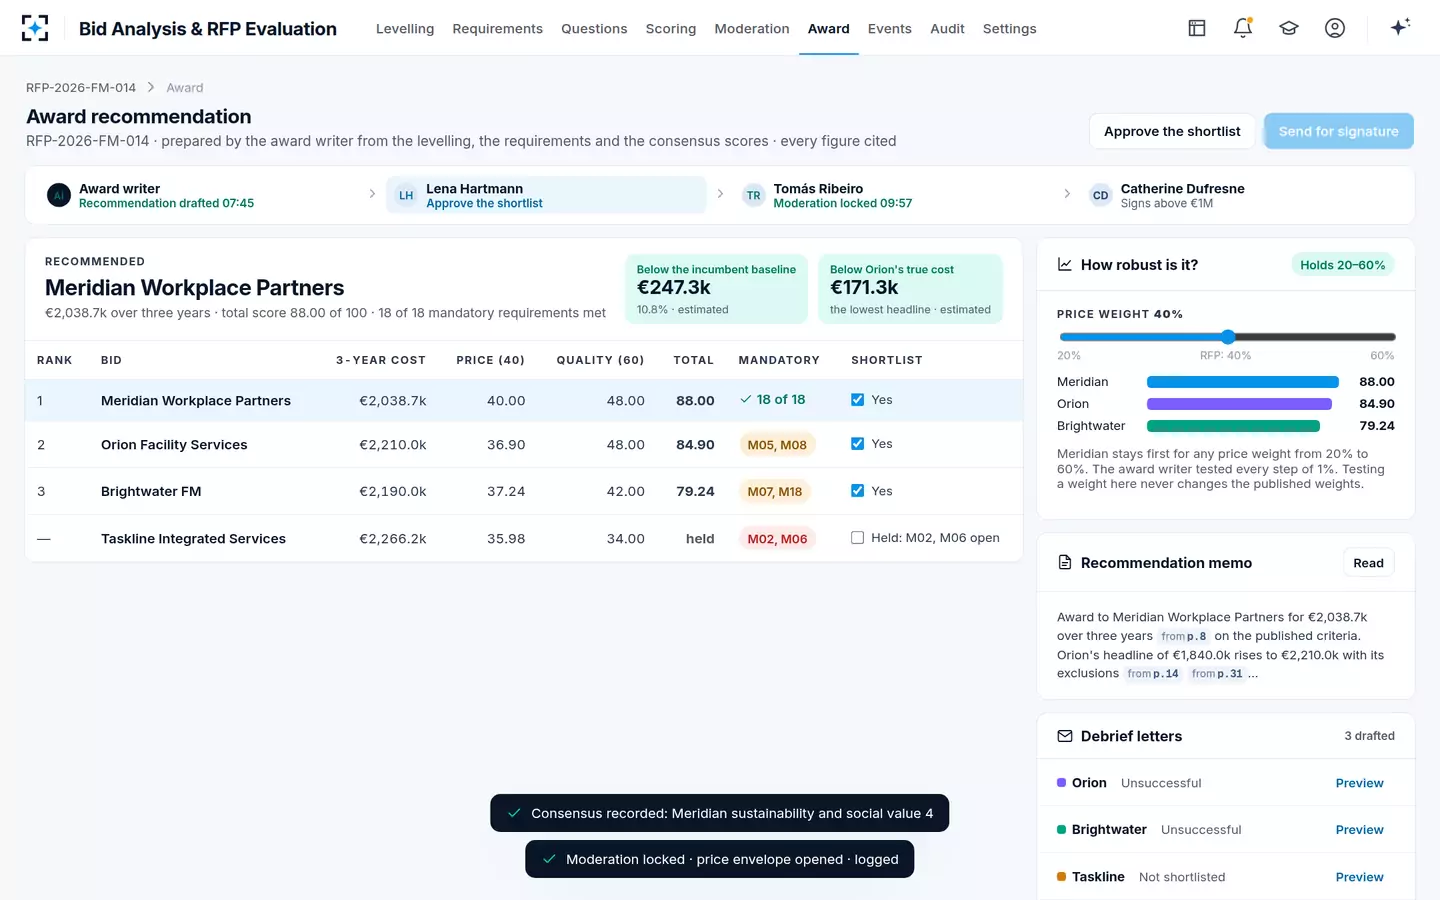The image size is (1440, 900).
Task: Open the Requirements tab
Action: pos(497,29)
